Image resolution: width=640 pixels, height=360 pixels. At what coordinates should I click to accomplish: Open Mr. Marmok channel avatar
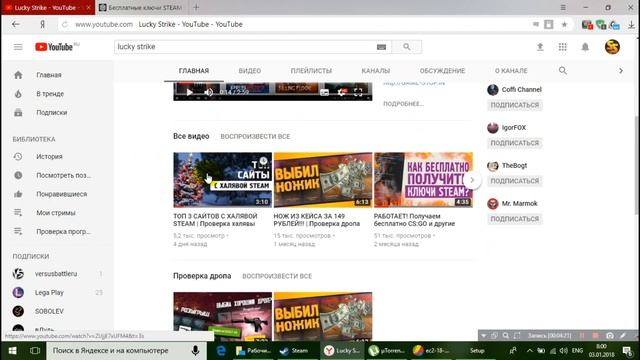point(493,204)
